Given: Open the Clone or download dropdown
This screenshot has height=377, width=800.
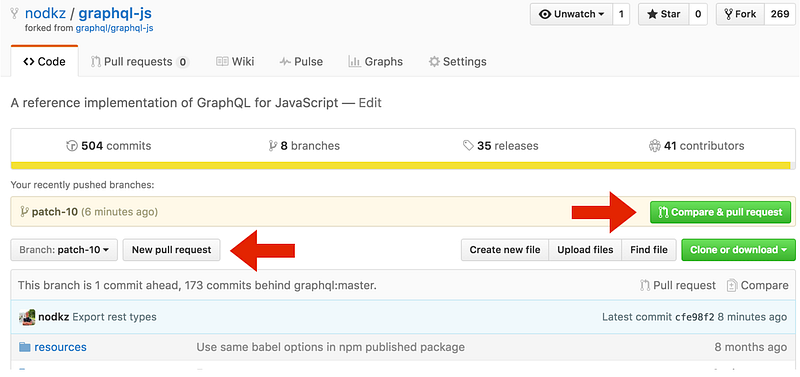Looking at the screenshot, I should [x=738, y=250].
